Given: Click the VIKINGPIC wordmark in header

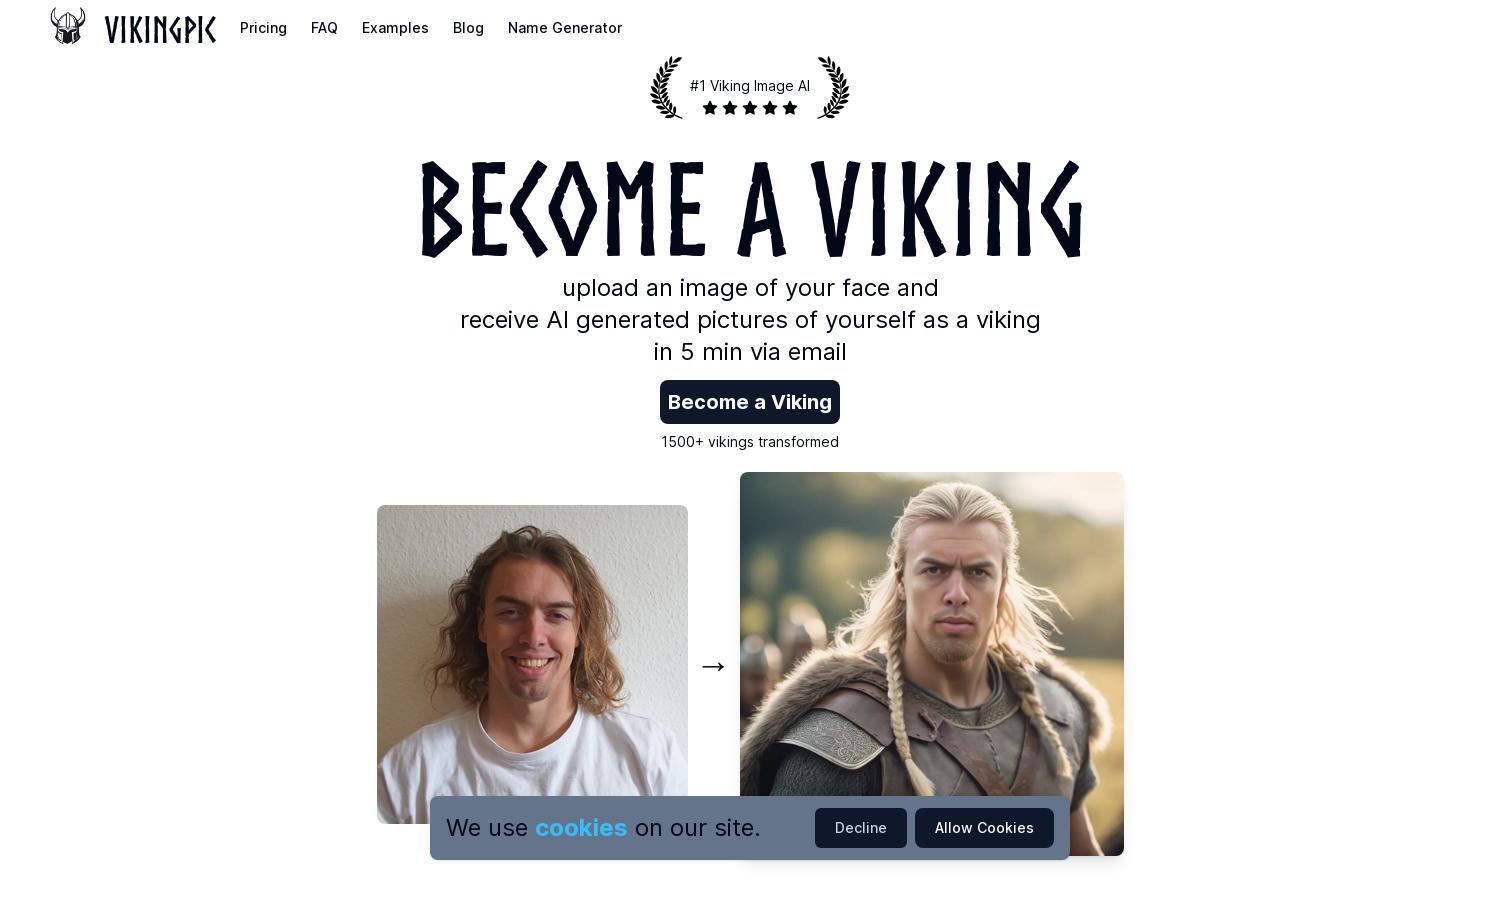Looking at the screenshot, I should pyautogui.click(x=160, y=30).
